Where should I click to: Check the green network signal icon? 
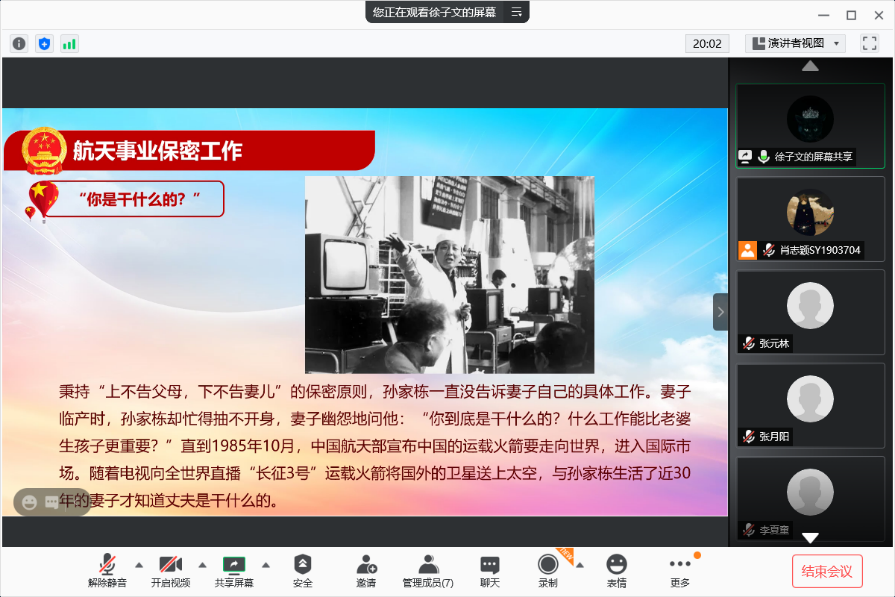pyautogui.click(x=69, y=43)
